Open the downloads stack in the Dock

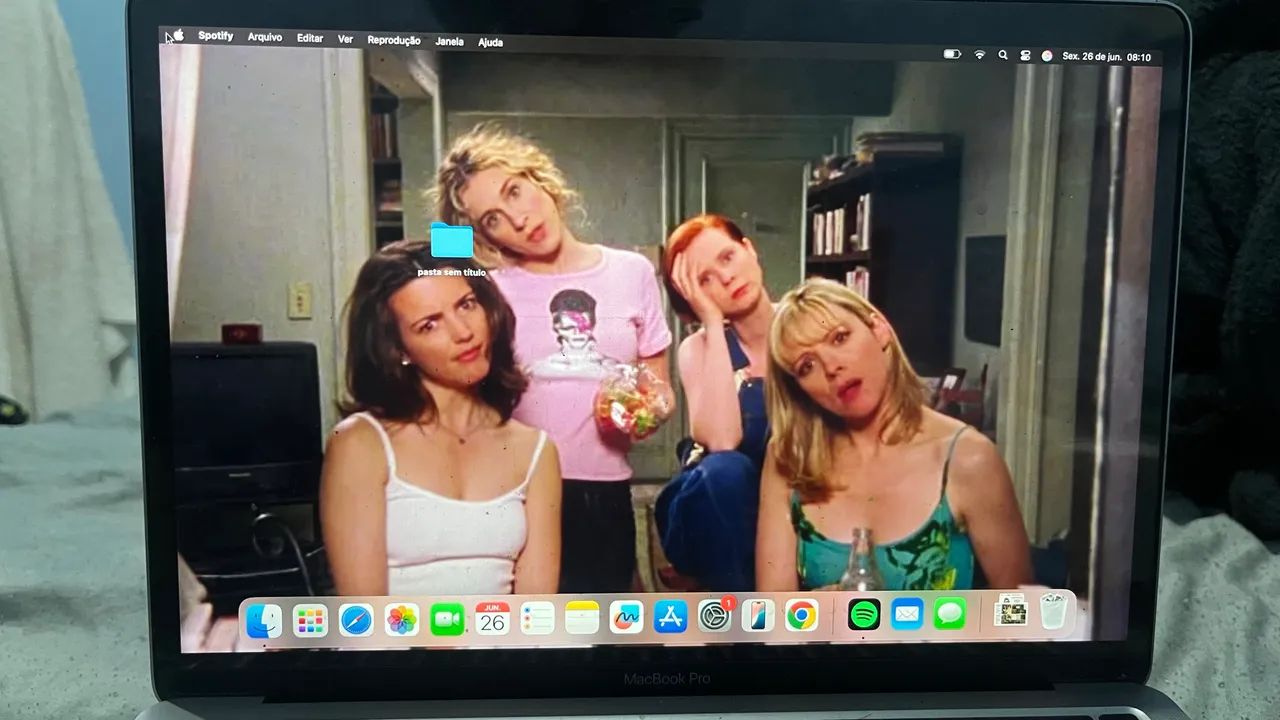point(1011,611)
